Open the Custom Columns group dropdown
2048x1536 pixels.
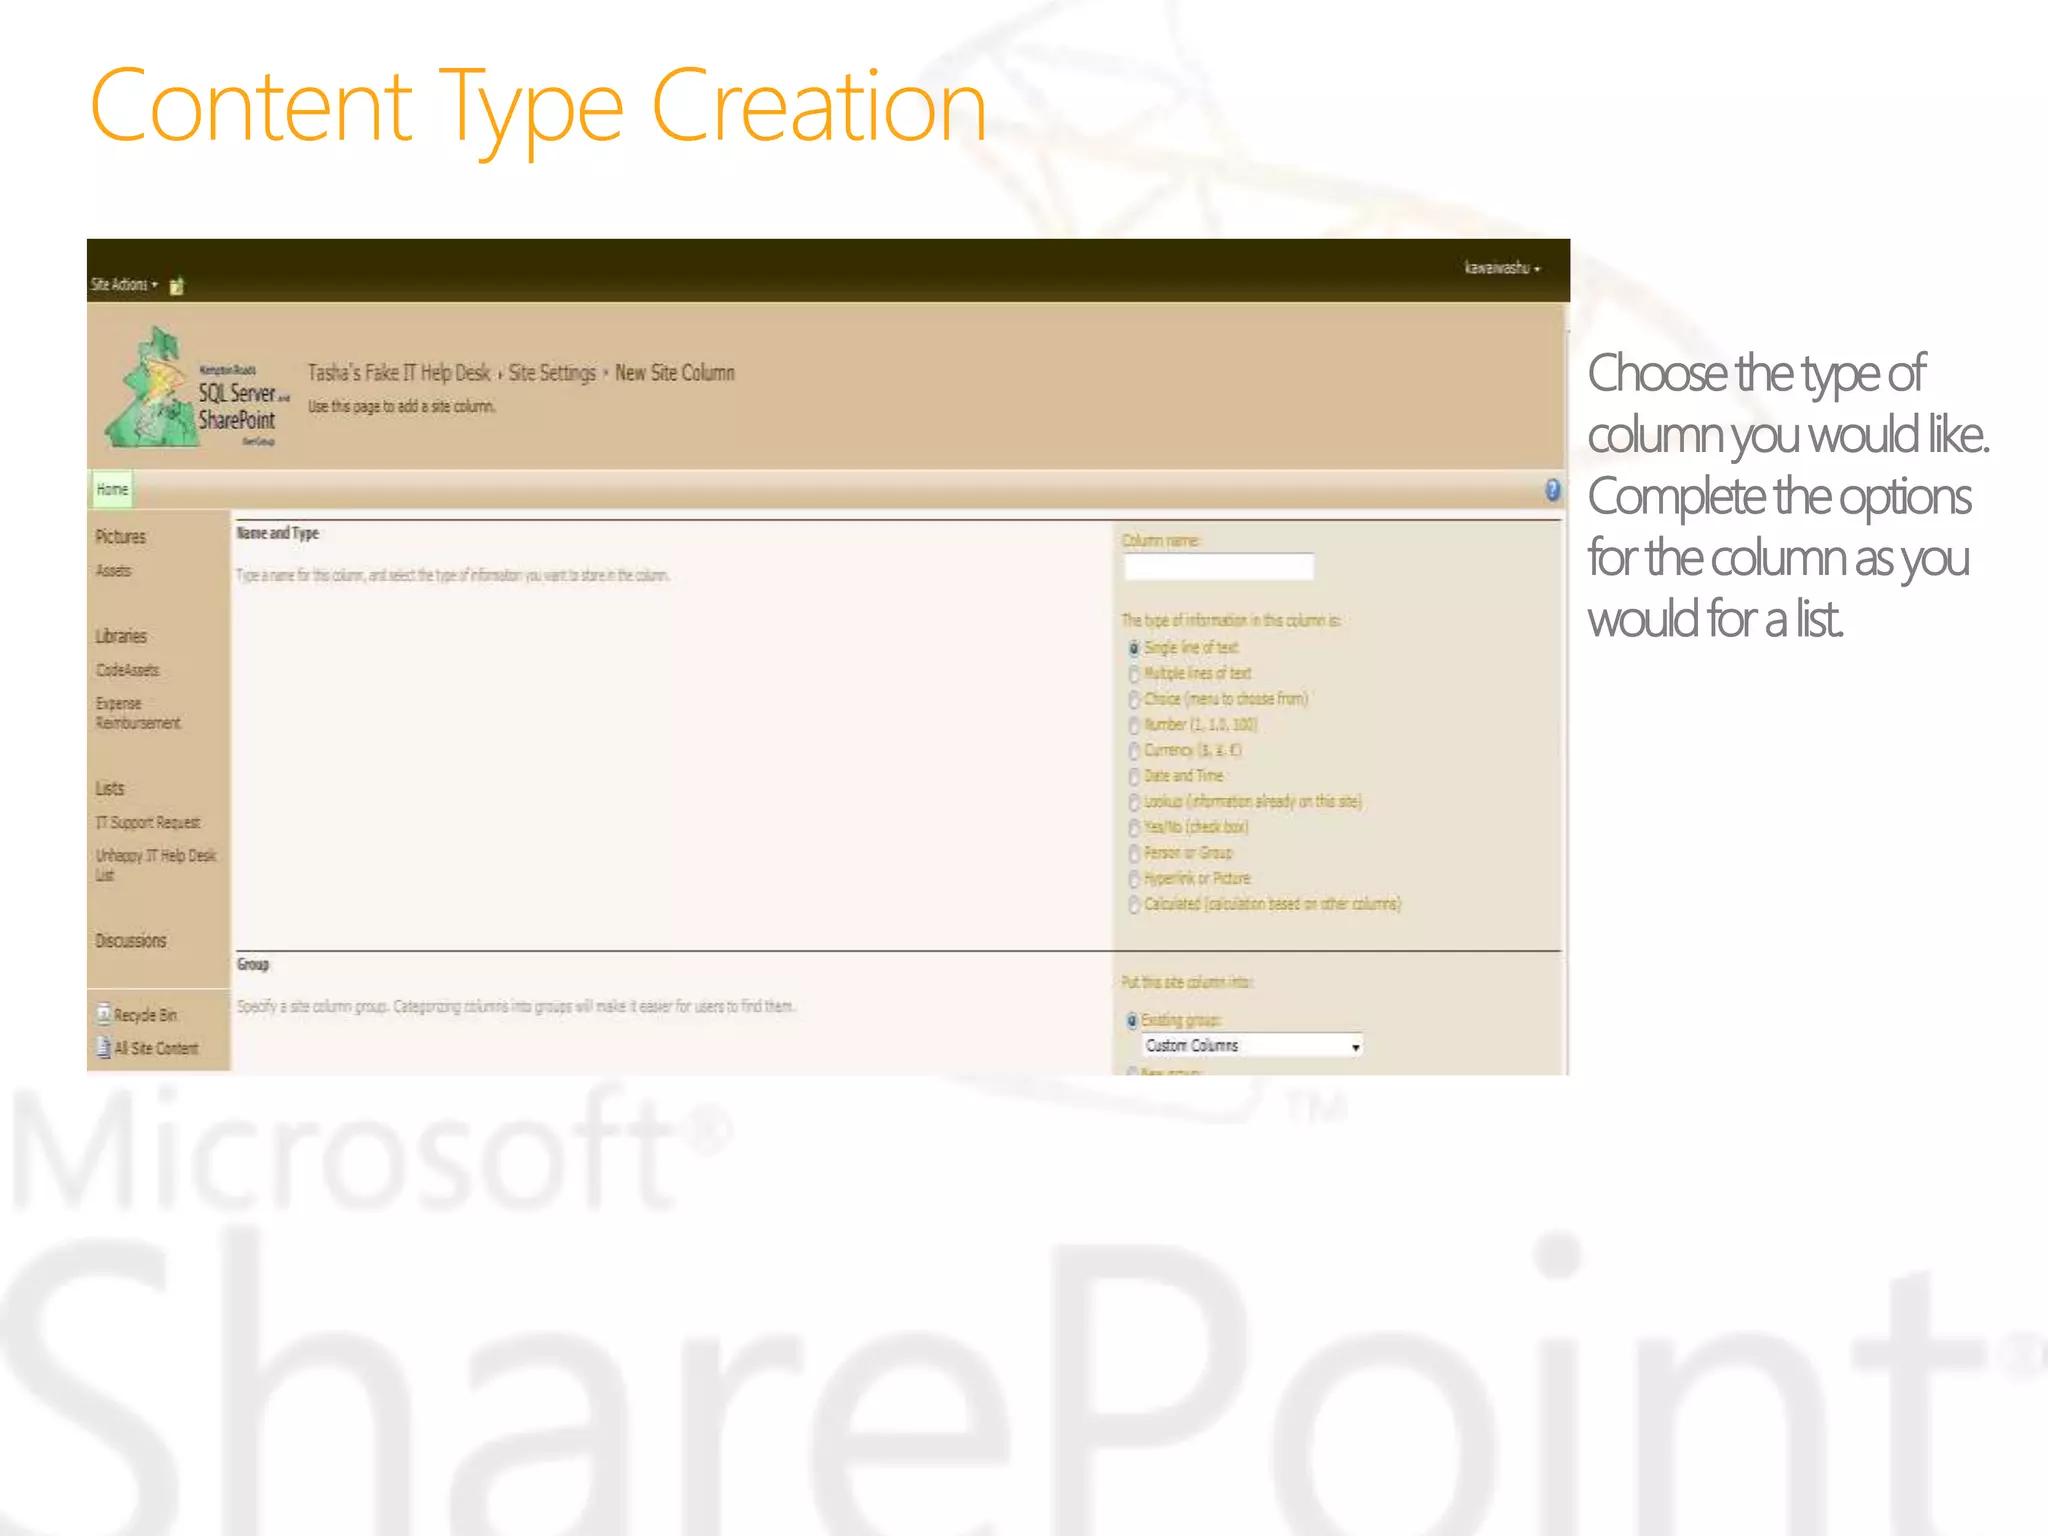pos(1252,1046)
